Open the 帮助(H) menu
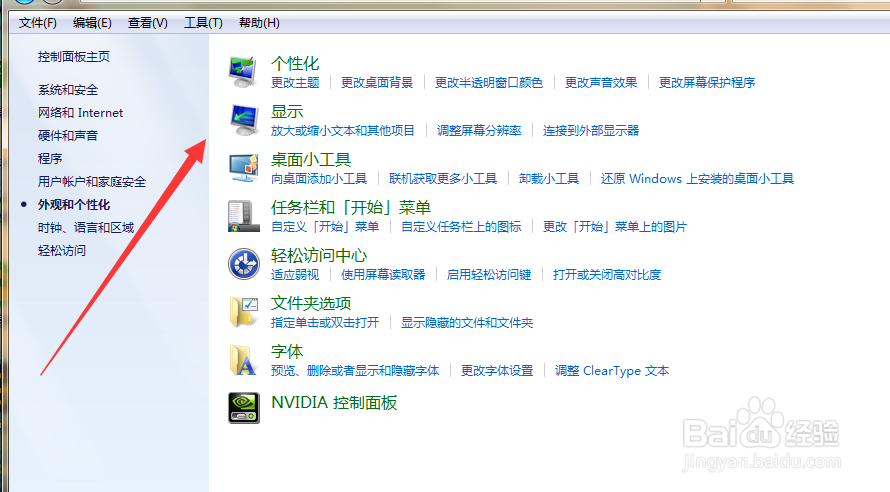 [x=259, y=23]
